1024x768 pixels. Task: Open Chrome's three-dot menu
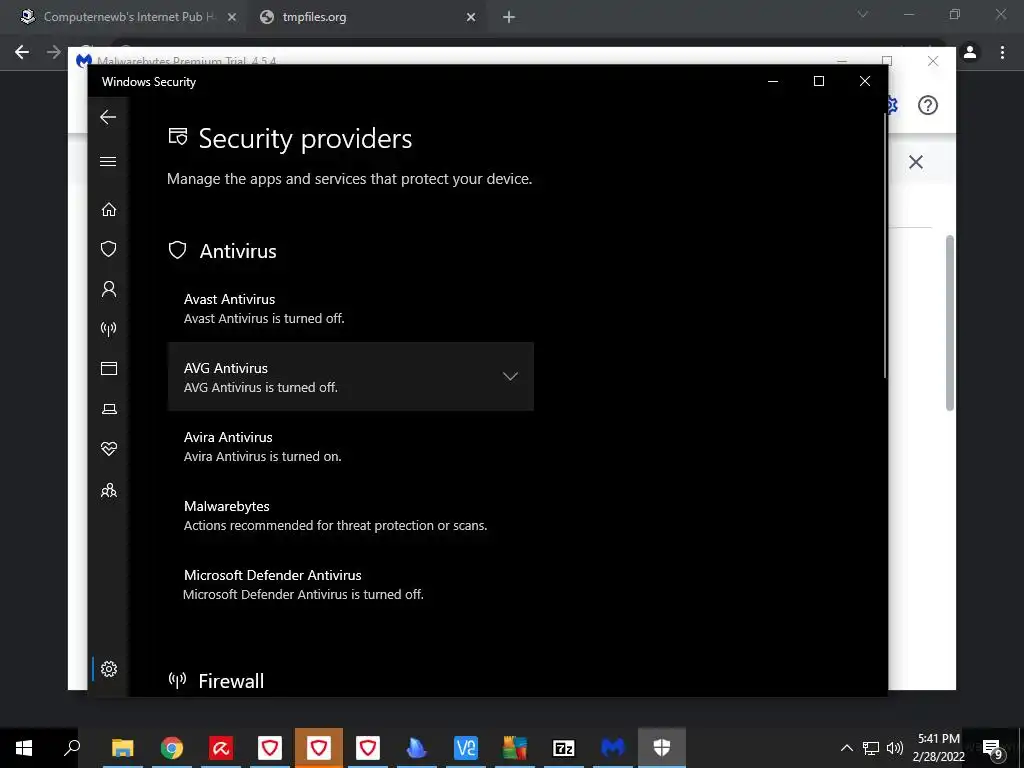tap(1002, 52)
